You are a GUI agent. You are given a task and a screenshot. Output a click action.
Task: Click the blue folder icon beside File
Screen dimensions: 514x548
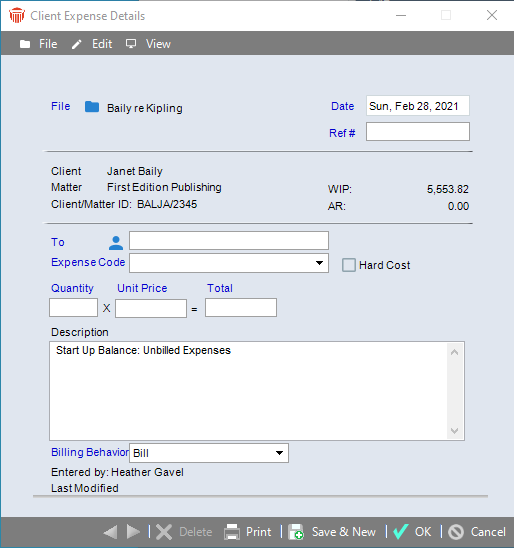[92, 107]
